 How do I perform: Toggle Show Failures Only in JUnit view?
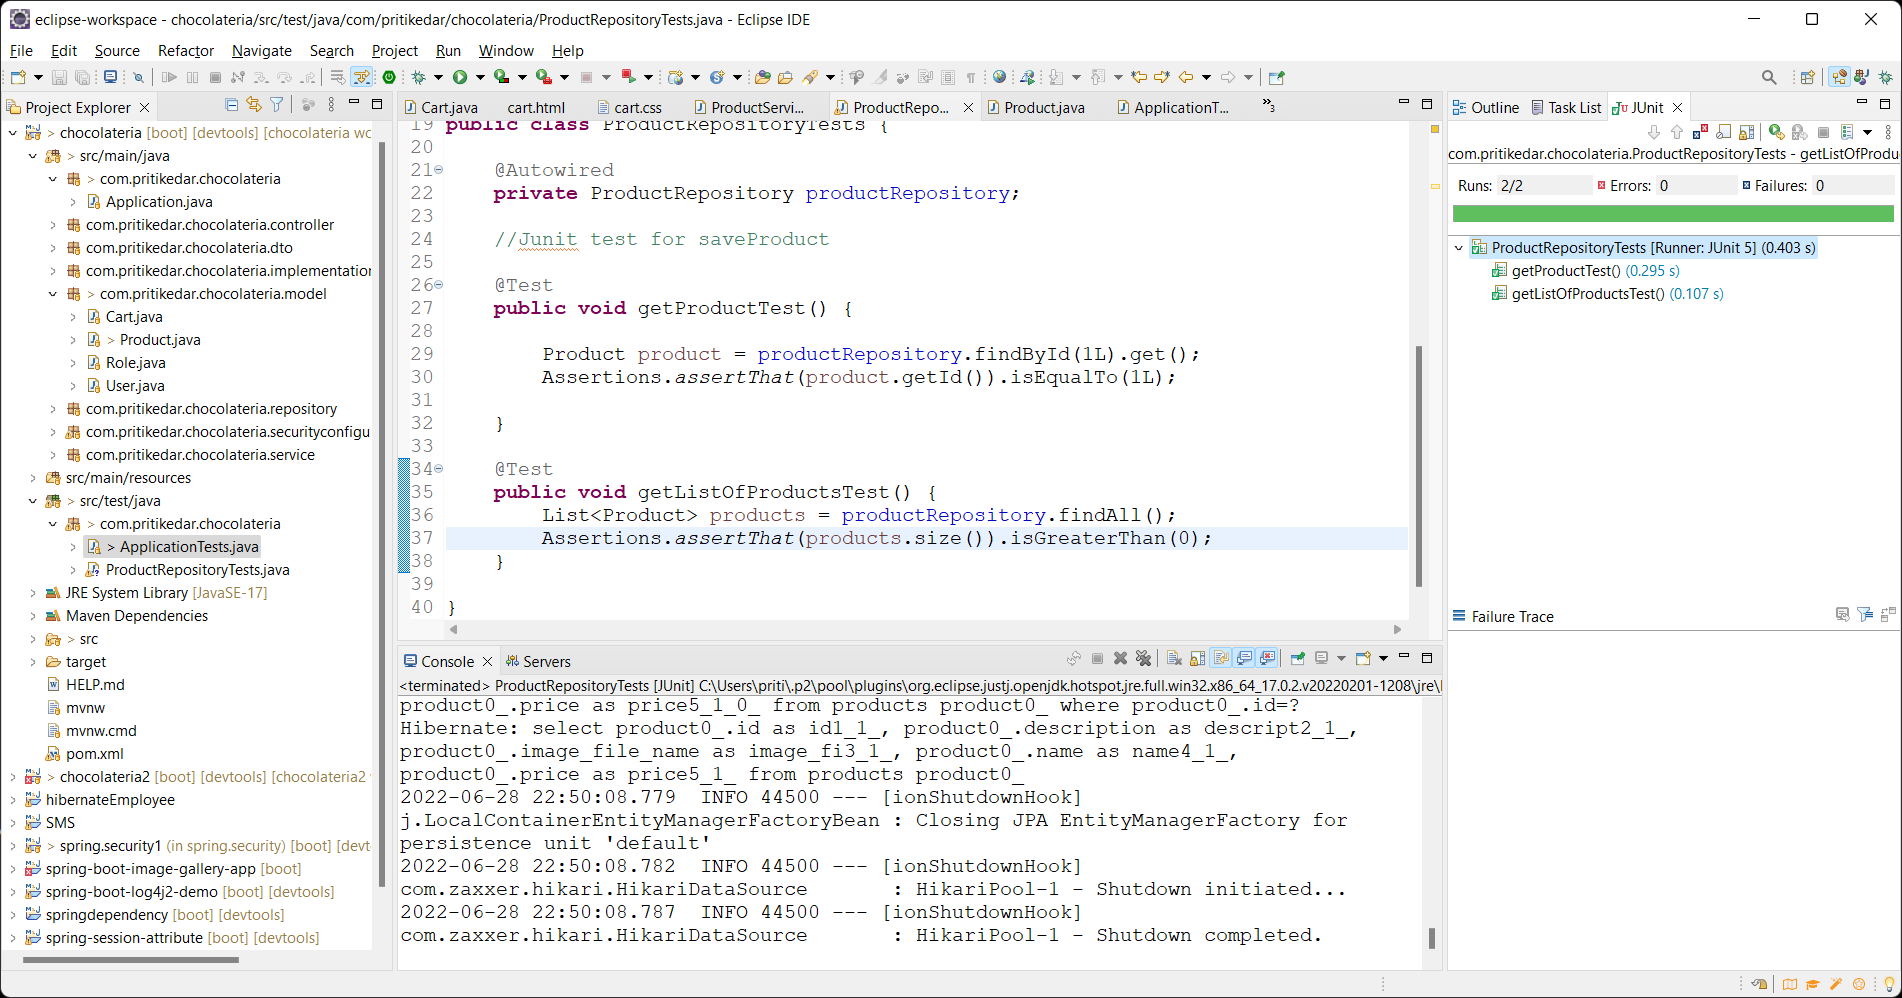(x=1700, y=132)
